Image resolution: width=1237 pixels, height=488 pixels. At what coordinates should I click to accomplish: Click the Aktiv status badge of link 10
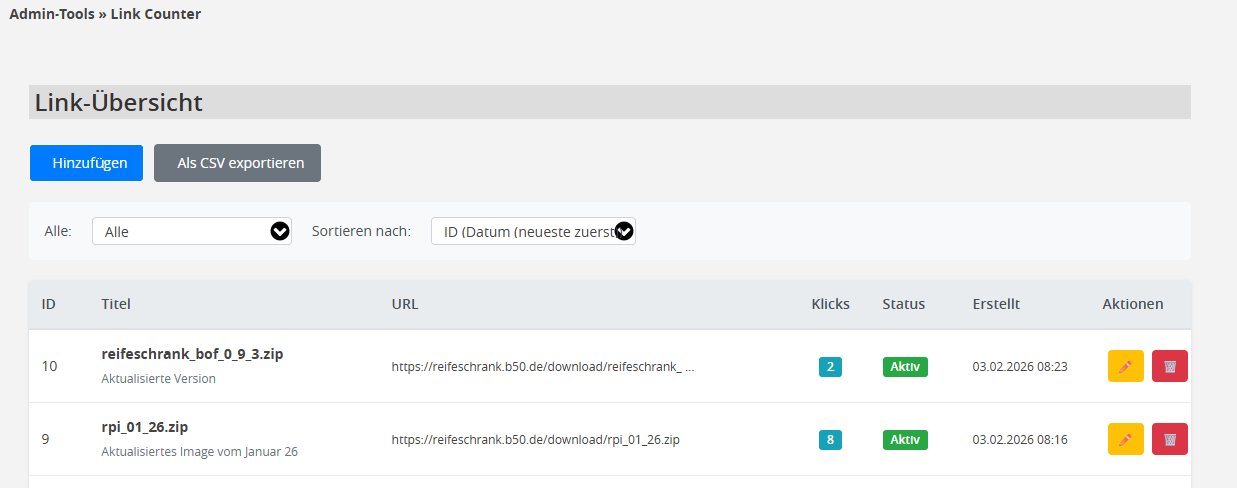[905, 366]
